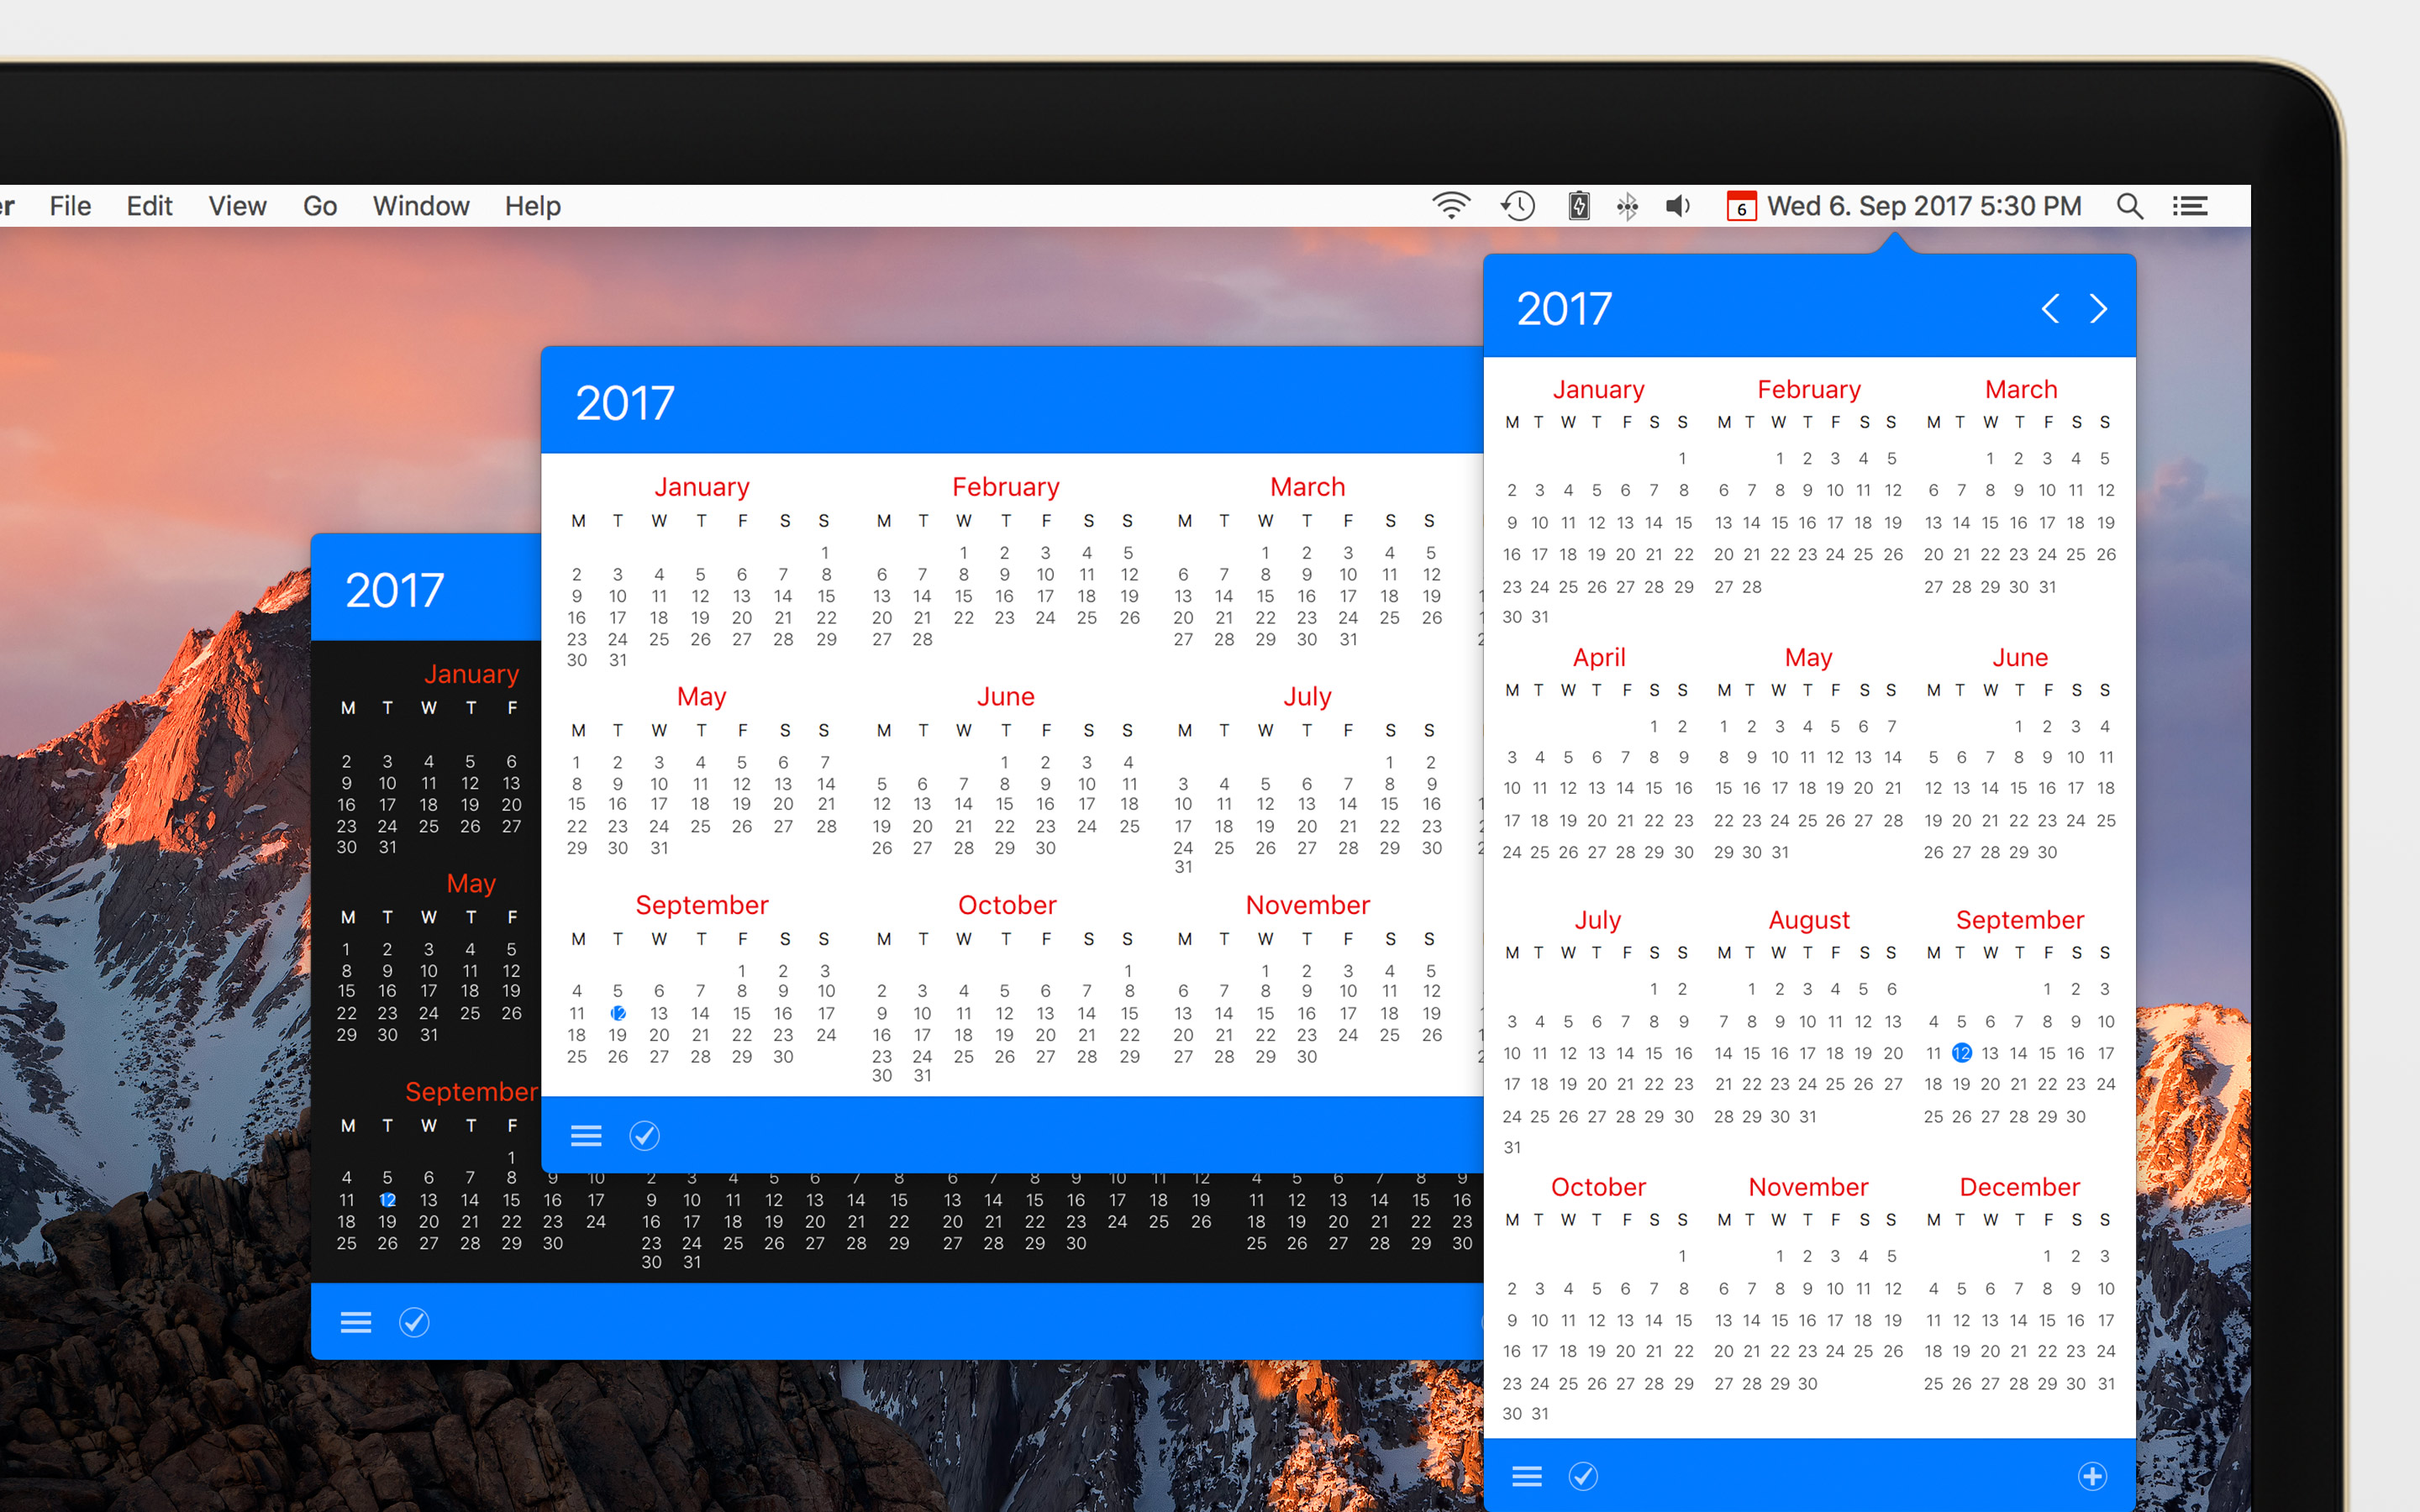Click the Time Machine icon in menu bar
Image resolution: width=2420 pixels, height=1512 pixels.
click(x=1516, y=207)
